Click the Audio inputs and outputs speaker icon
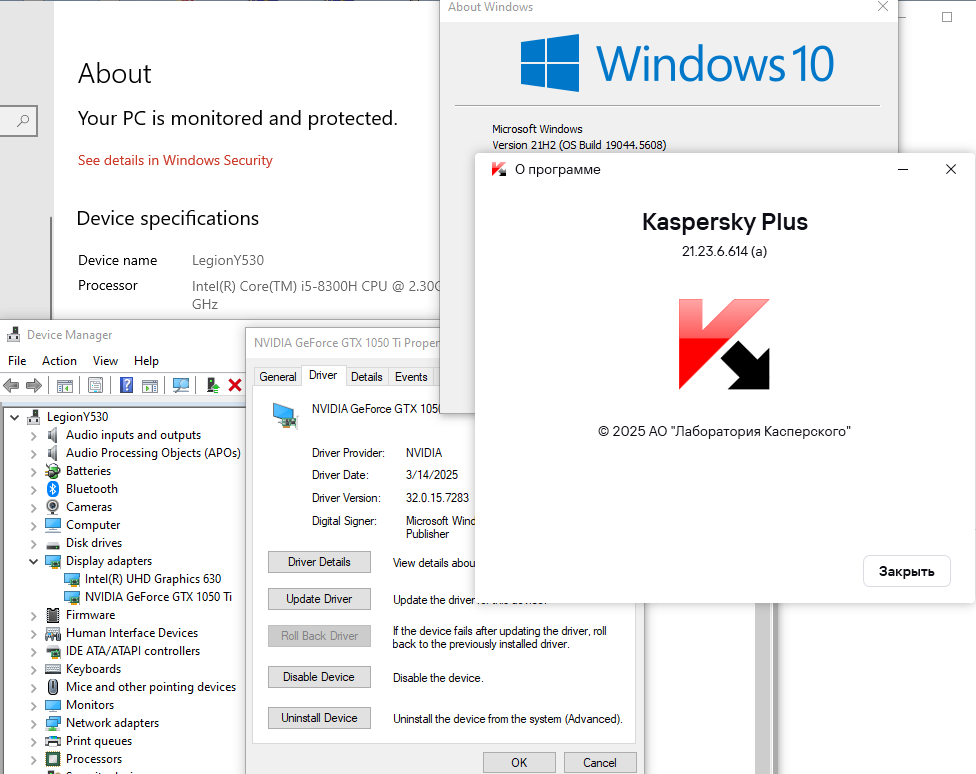Viewport: 976px width, 774px height. click(53, 435)
